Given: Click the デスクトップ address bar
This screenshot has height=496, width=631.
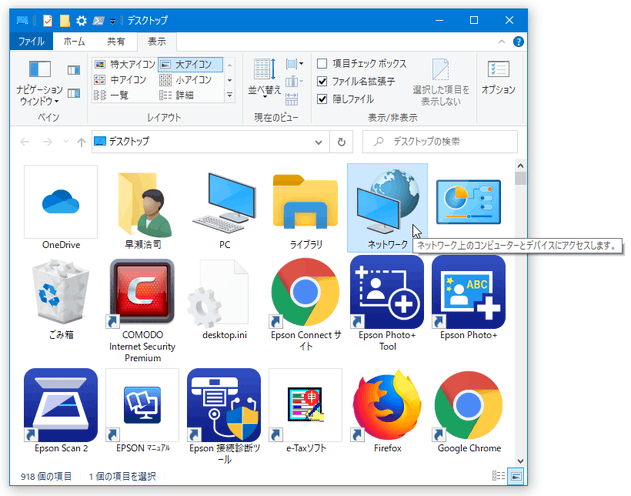Looking at the screenshot, I should pyautogui.click(x=210, y=142).
